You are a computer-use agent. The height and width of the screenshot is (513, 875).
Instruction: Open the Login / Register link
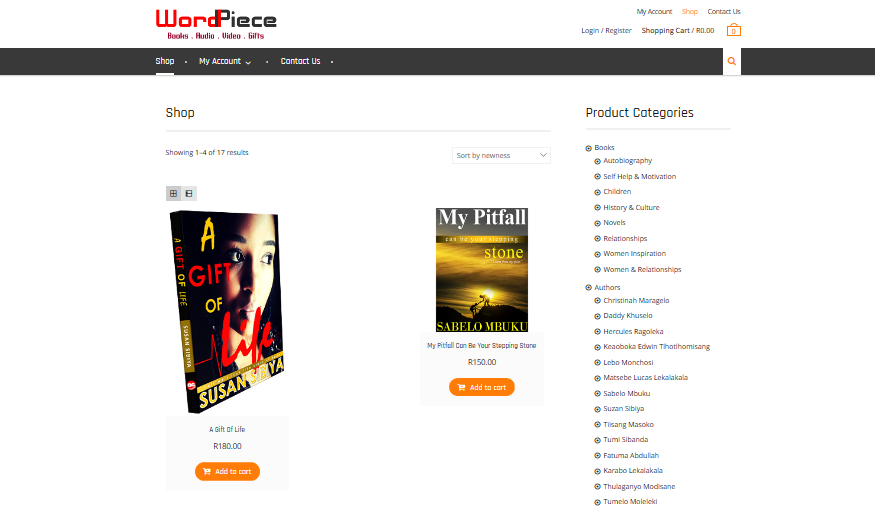(606, 31)
